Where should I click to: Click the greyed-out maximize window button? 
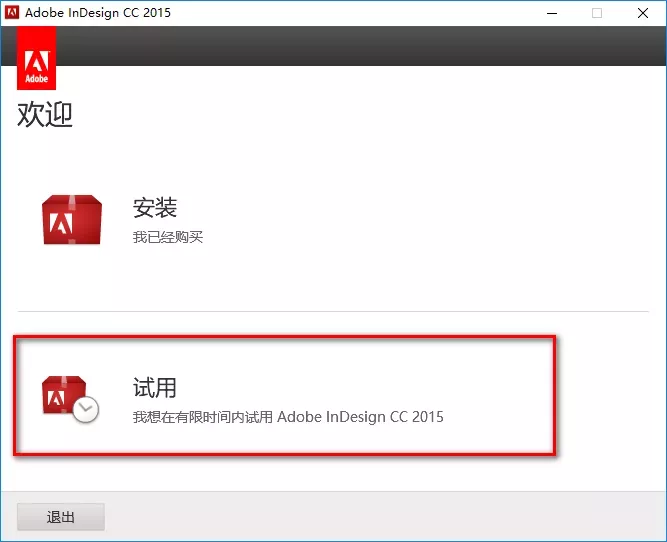point(597,13)
